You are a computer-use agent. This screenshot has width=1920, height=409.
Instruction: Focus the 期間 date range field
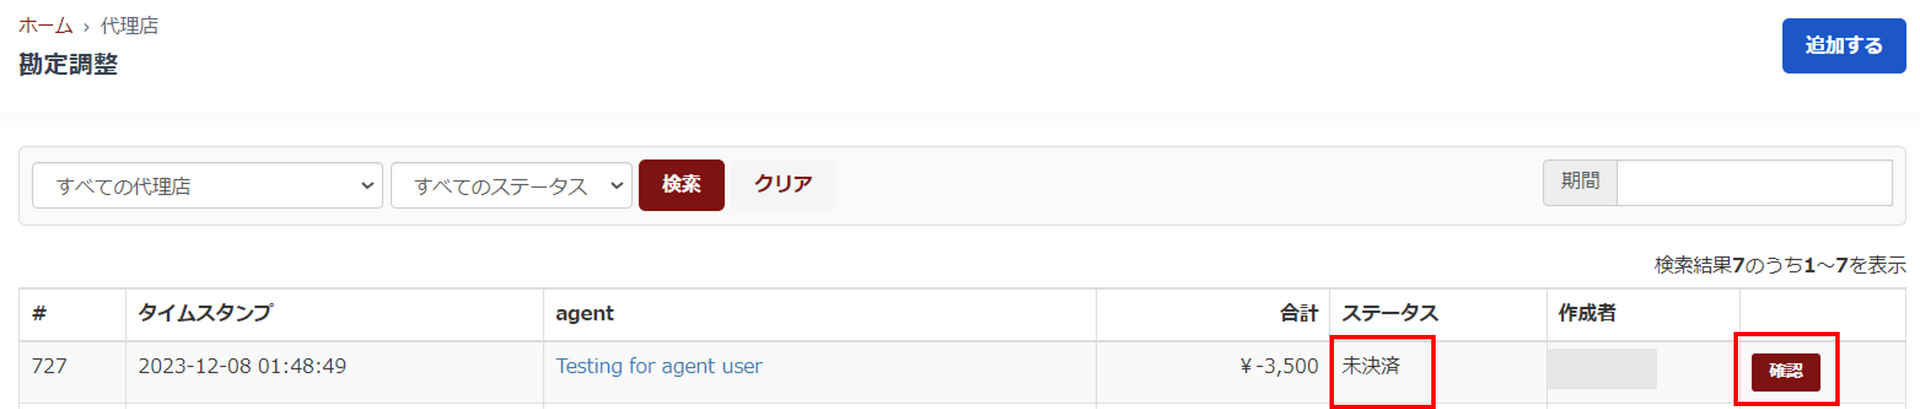[x=1753, y=183]
